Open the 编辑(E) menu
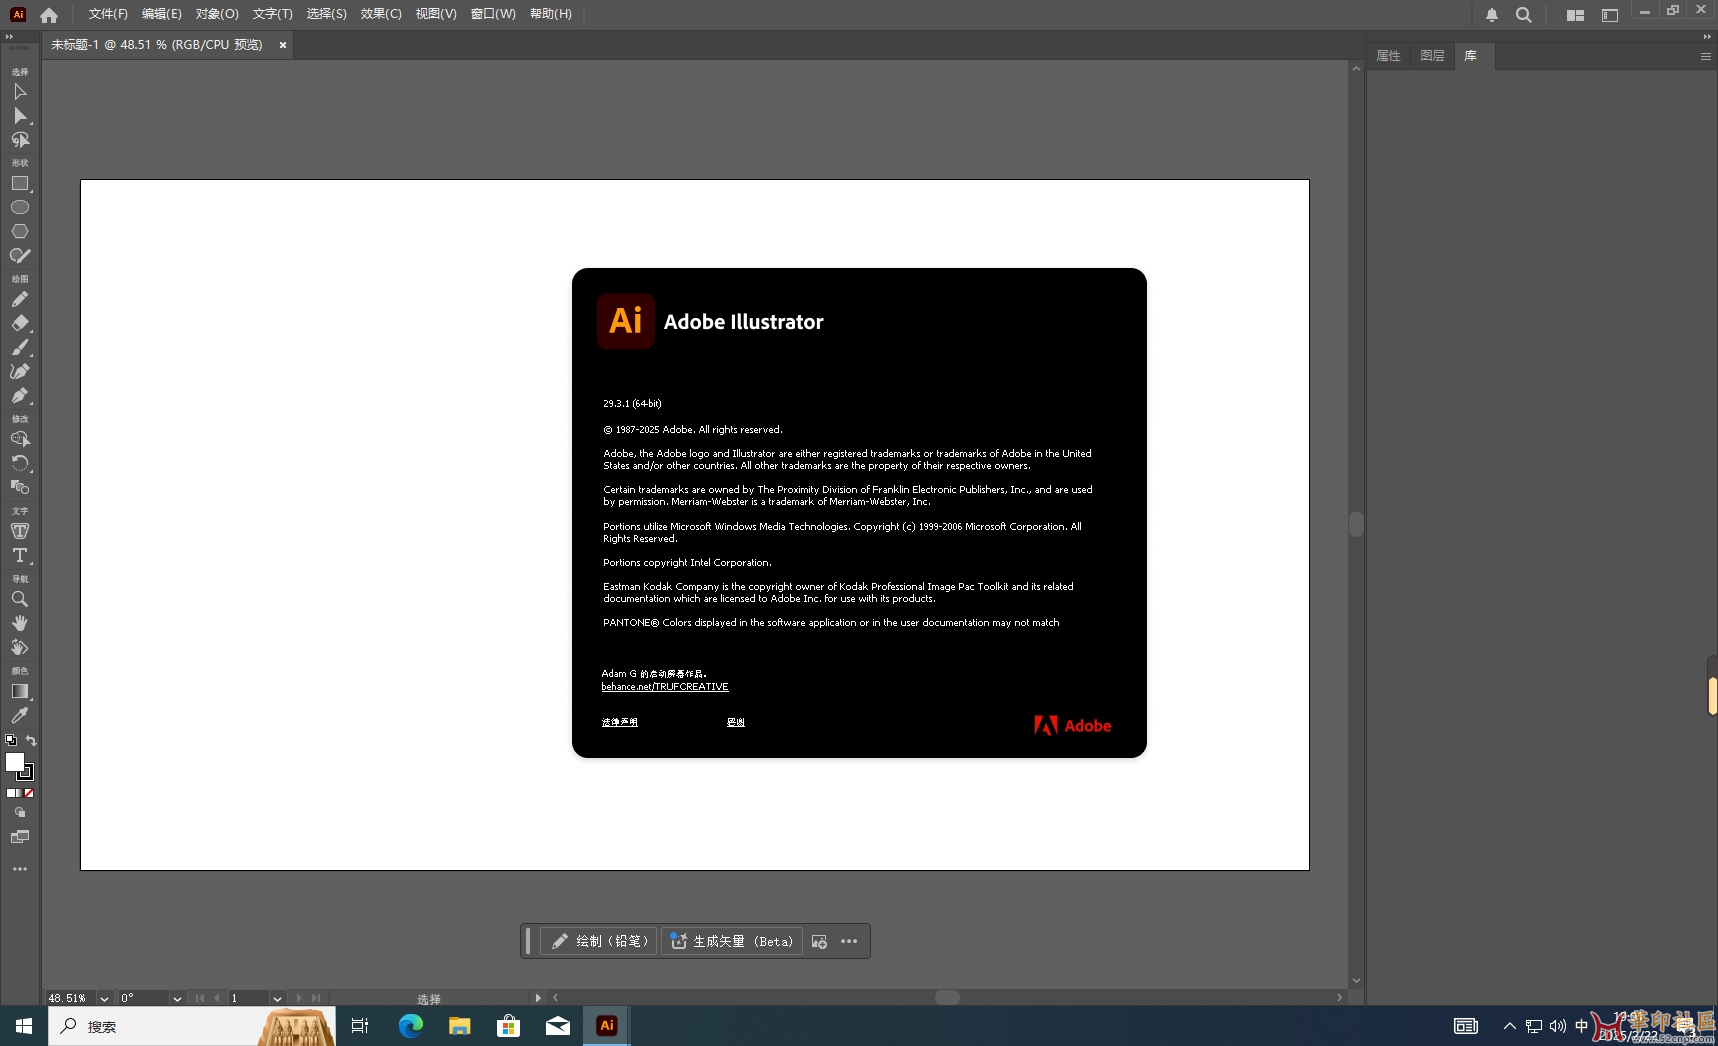The width and height of the screenshot is (1718, 1046). click(x=162, y=14)
